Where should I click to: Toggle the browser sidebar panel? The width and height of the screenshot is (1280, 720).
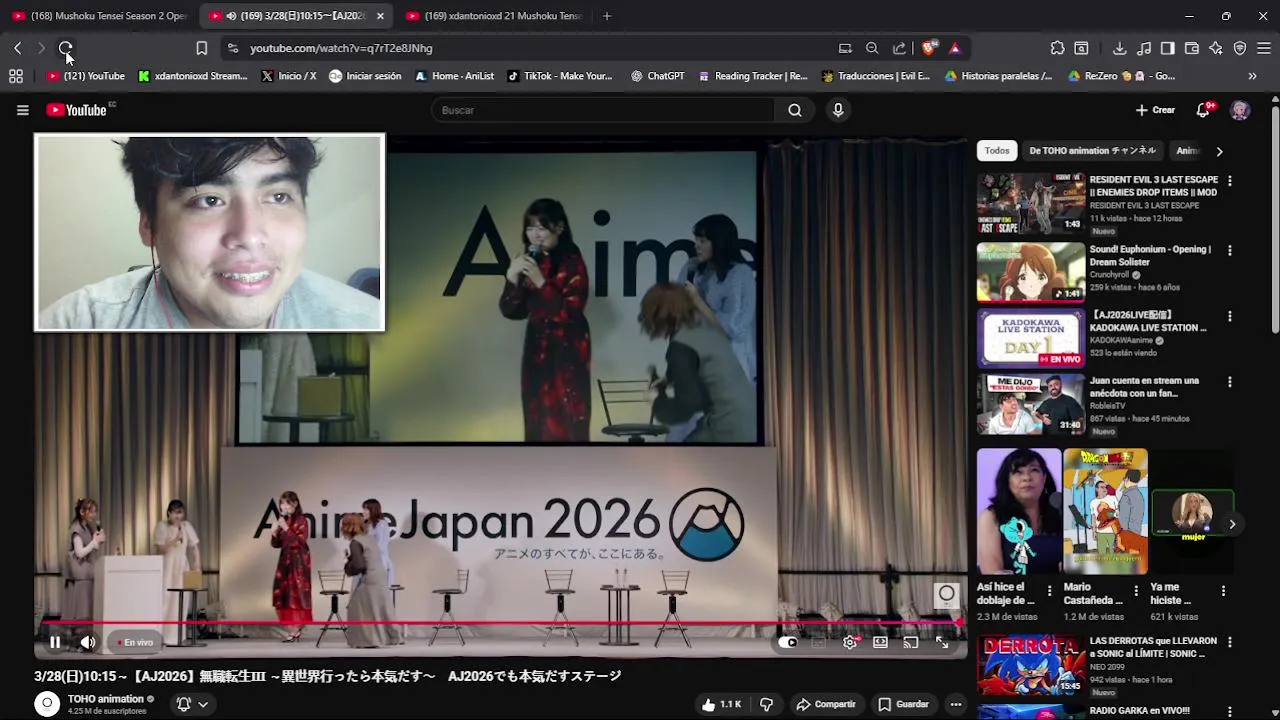[1167, 48]
